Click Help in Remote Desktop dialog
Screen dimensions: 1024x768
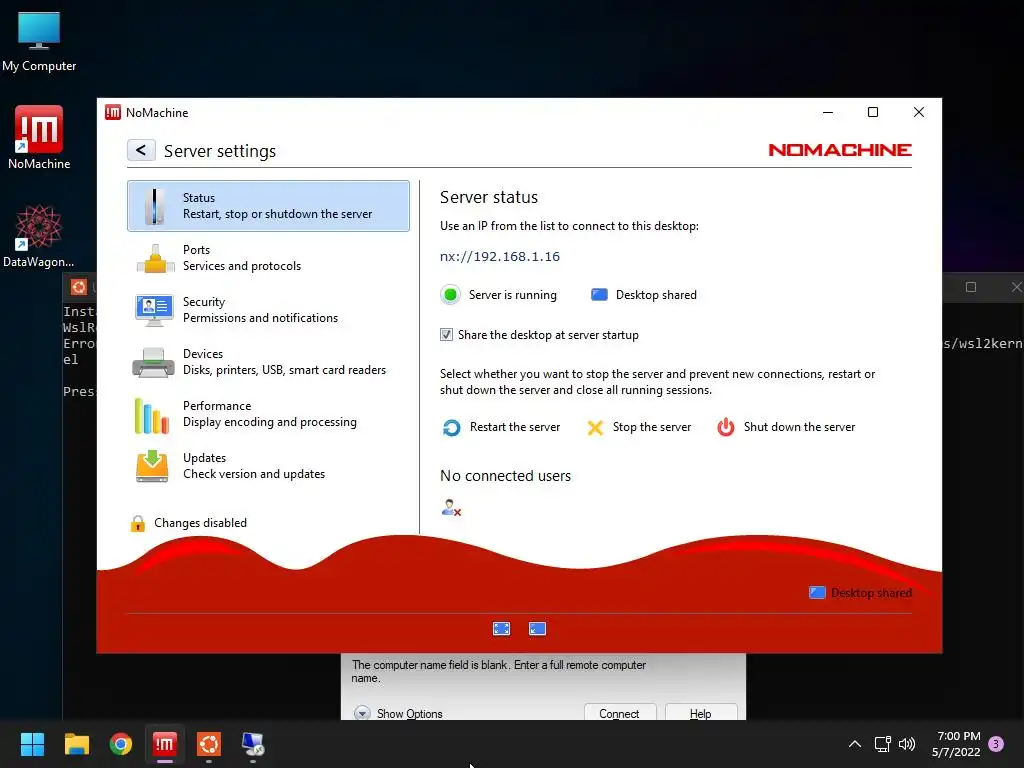[701, 713]
